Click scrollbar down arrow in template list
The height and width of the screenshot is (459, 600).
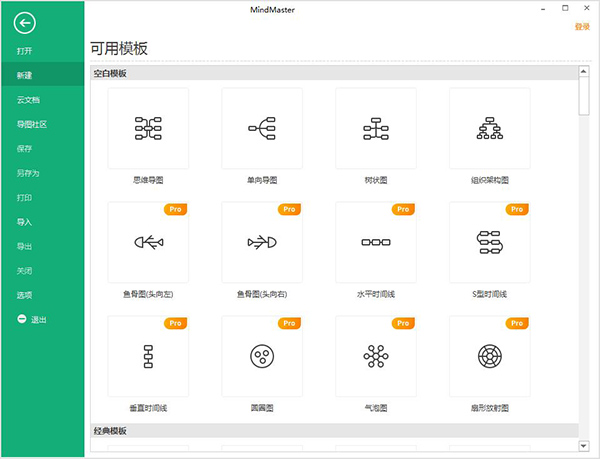point(584,446)
